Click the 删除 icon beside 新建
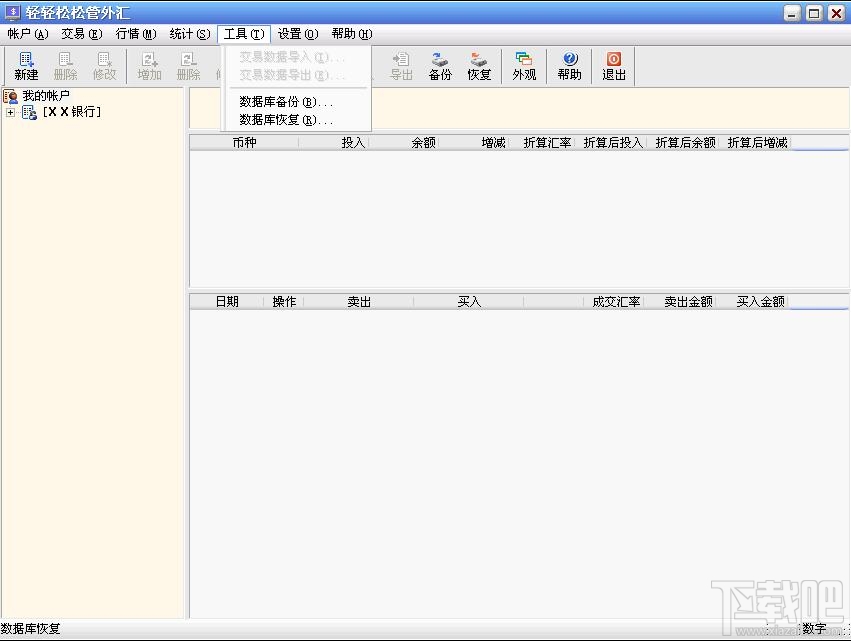The image size is (851, 641). tap(65, 66)
